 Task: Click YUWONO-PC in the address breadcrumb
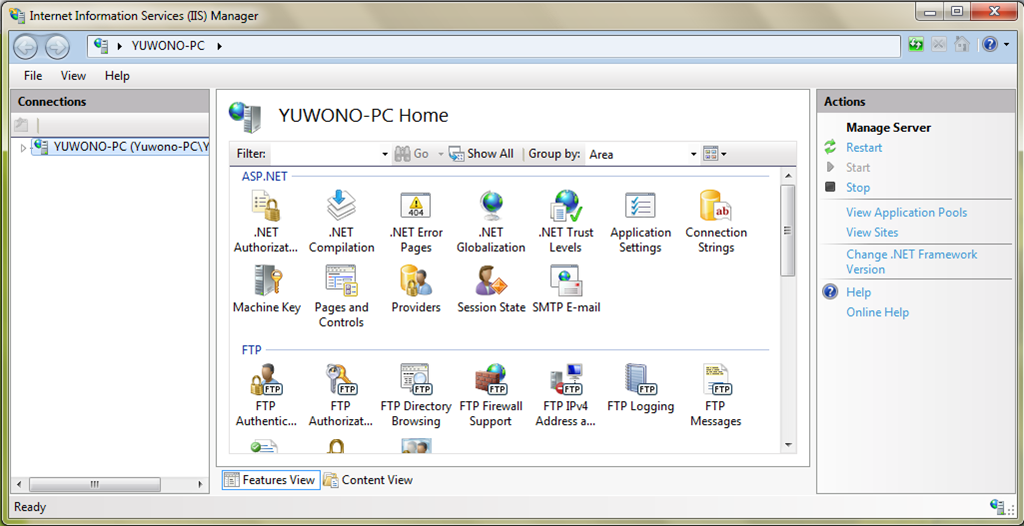[x=168, y=46]
